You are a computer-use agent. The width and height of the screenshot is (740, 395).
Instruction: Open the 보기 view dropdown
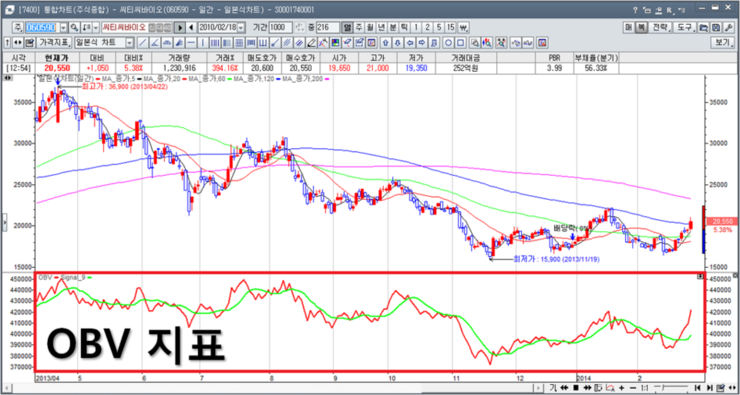click(723, 43)
